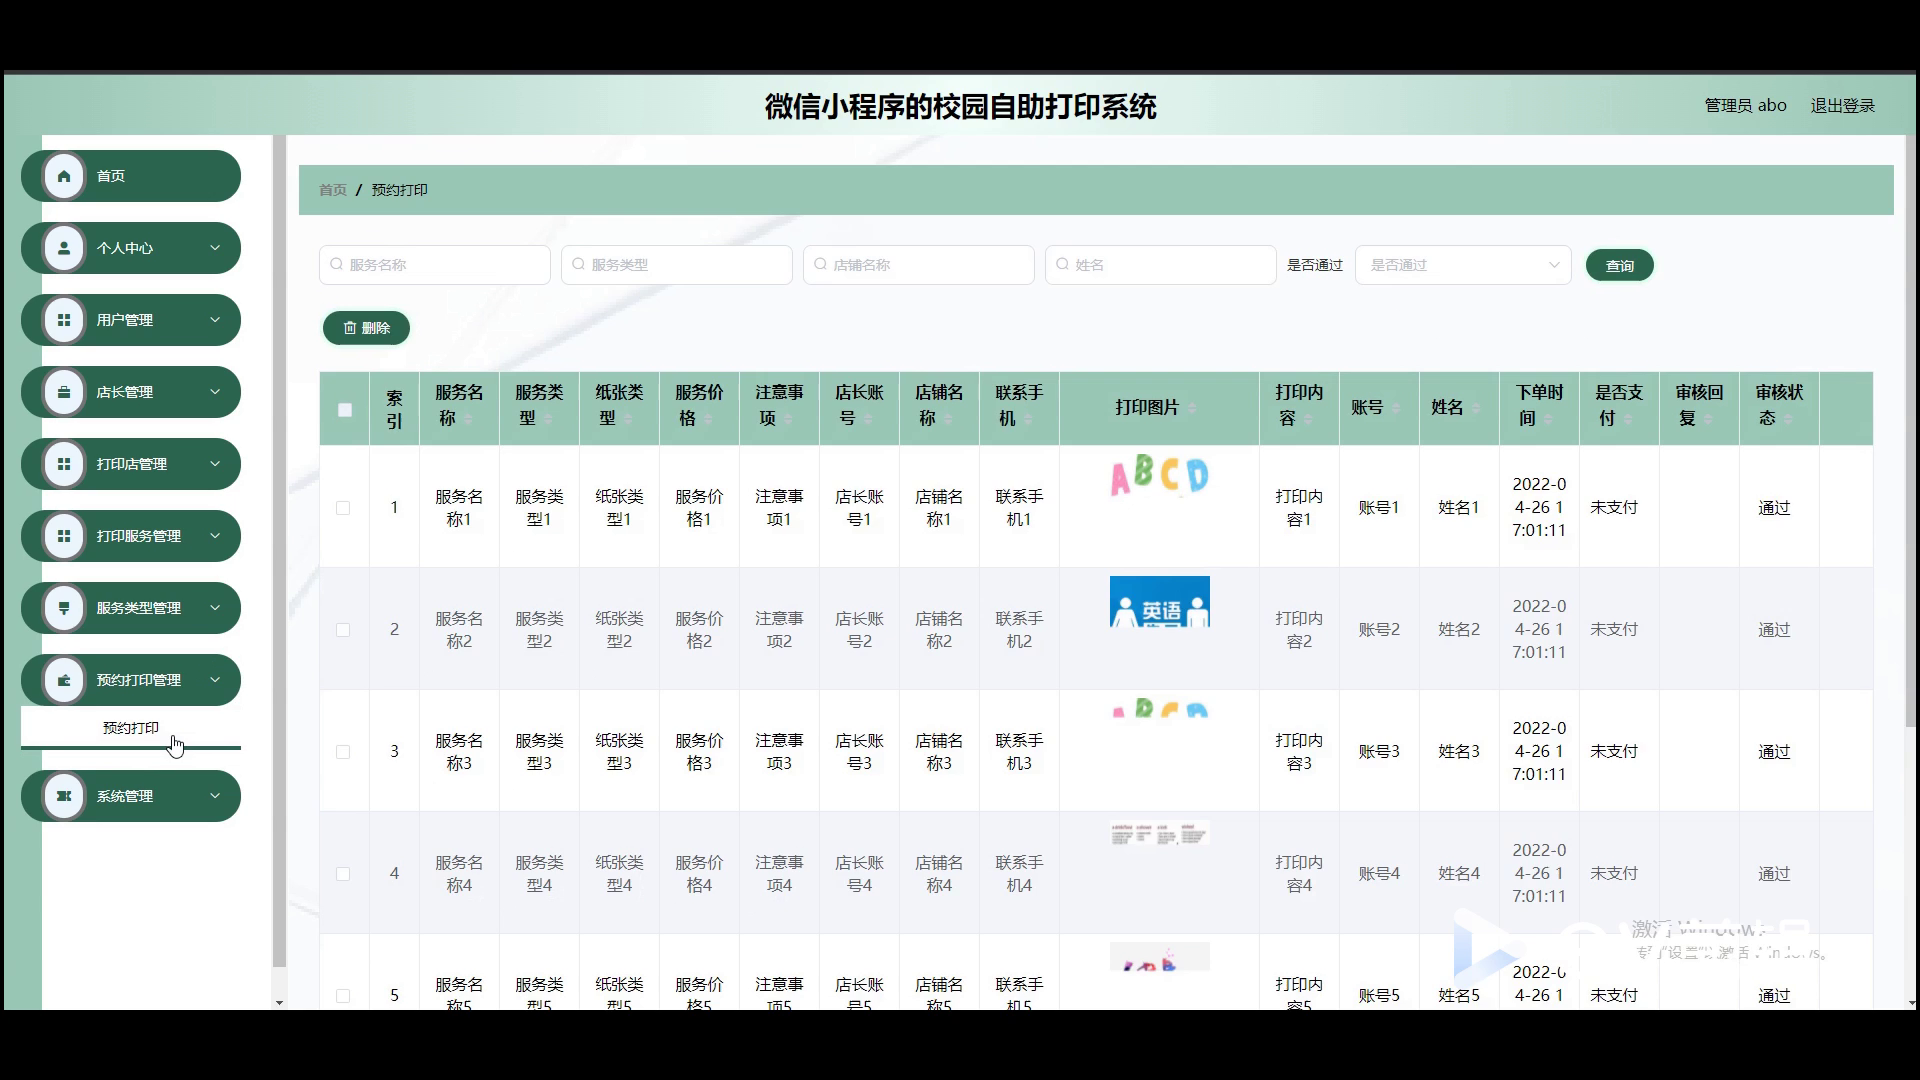Click the 服务名称 search input
Screen dimensions: 1920x1080
tap(435, 265)
